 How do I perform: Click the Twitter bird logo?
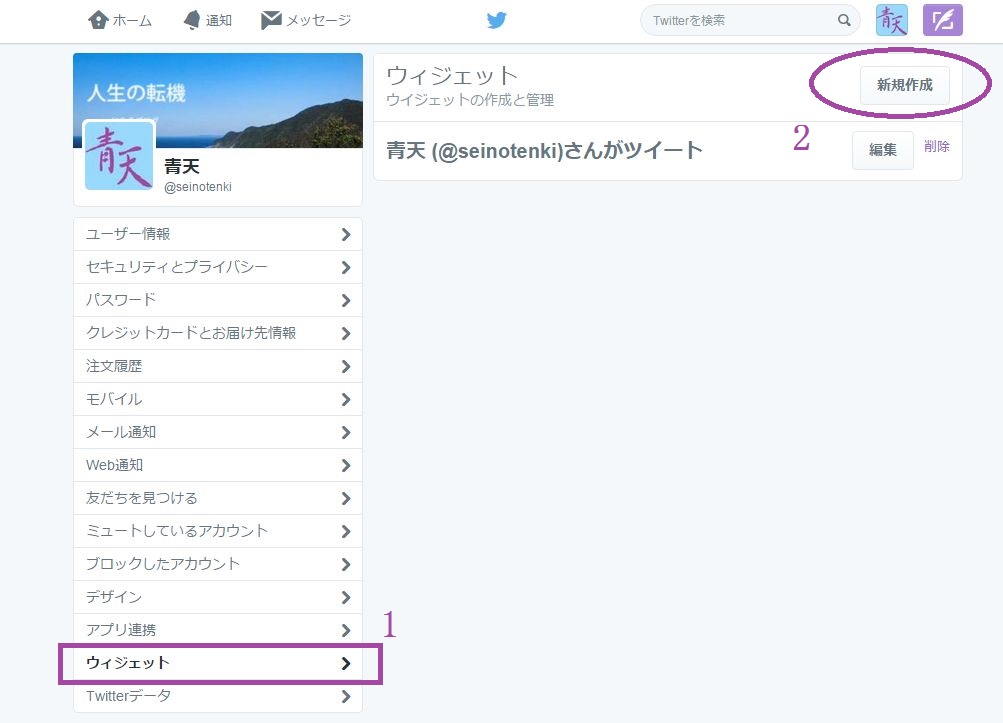497,20
